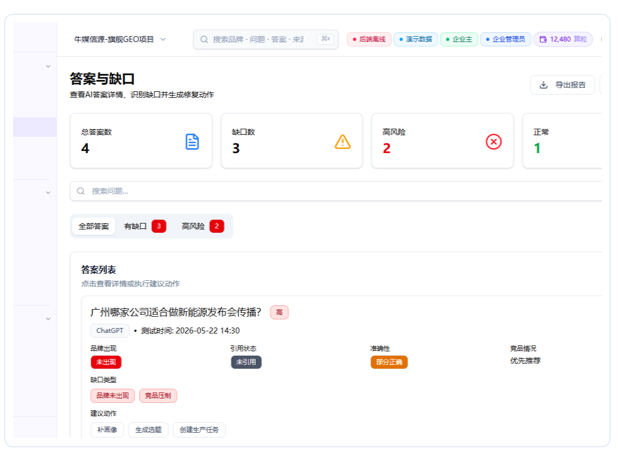Click the magnifier icon in the top search box
618x453 pixels.
tap(204, 39)
